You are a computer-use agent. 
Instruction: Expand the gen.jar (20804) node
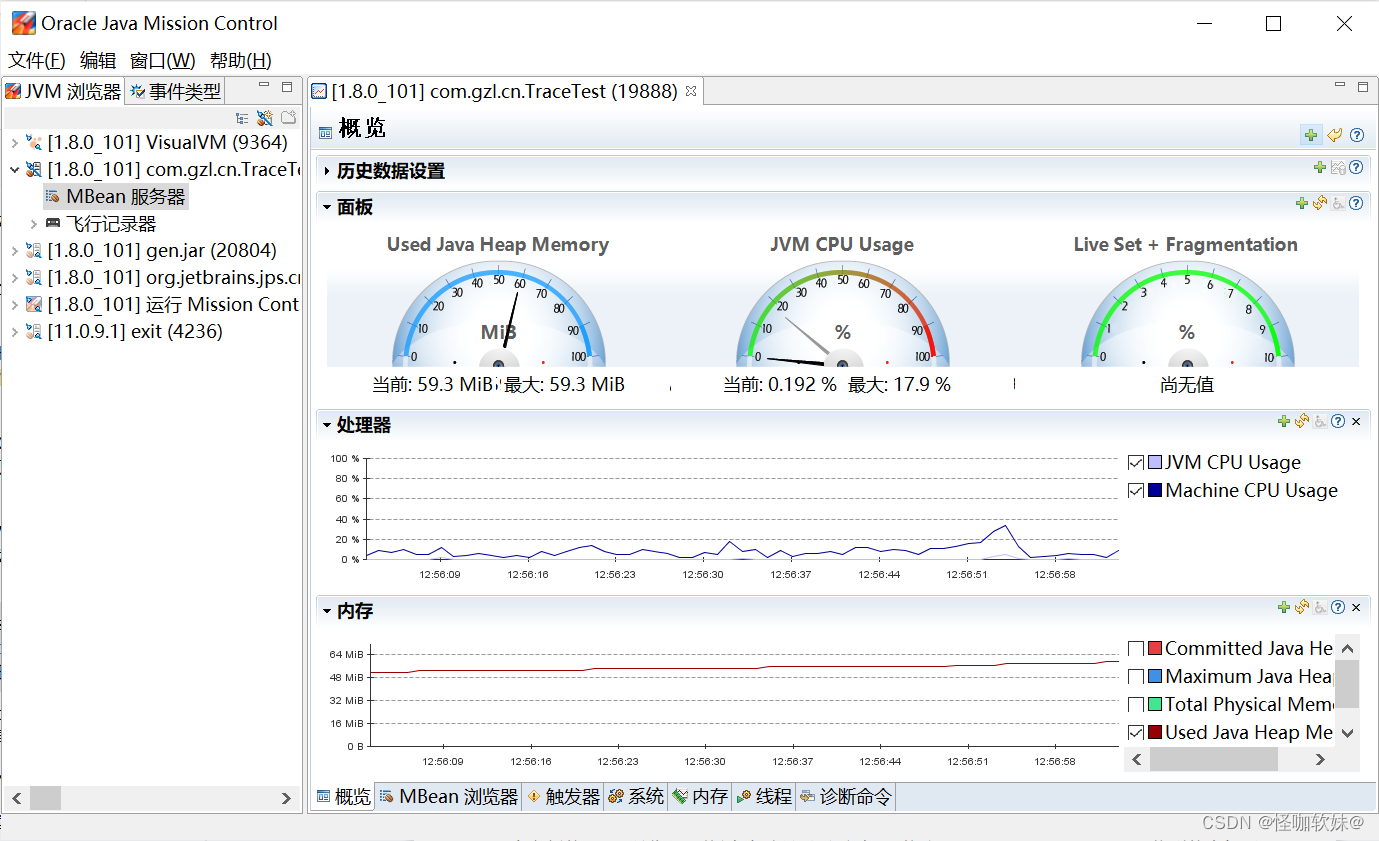tap(14, 251)
